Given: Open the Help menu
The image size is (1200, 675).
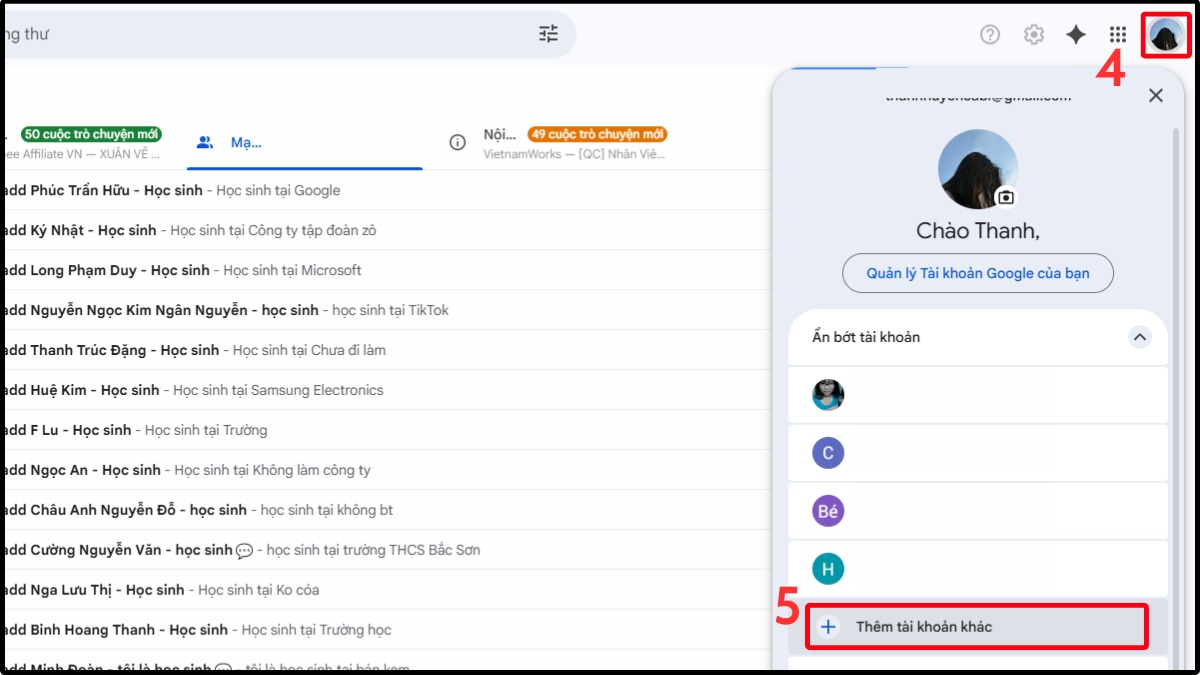Looking at the screenshot, I should (x=989, y=33).
